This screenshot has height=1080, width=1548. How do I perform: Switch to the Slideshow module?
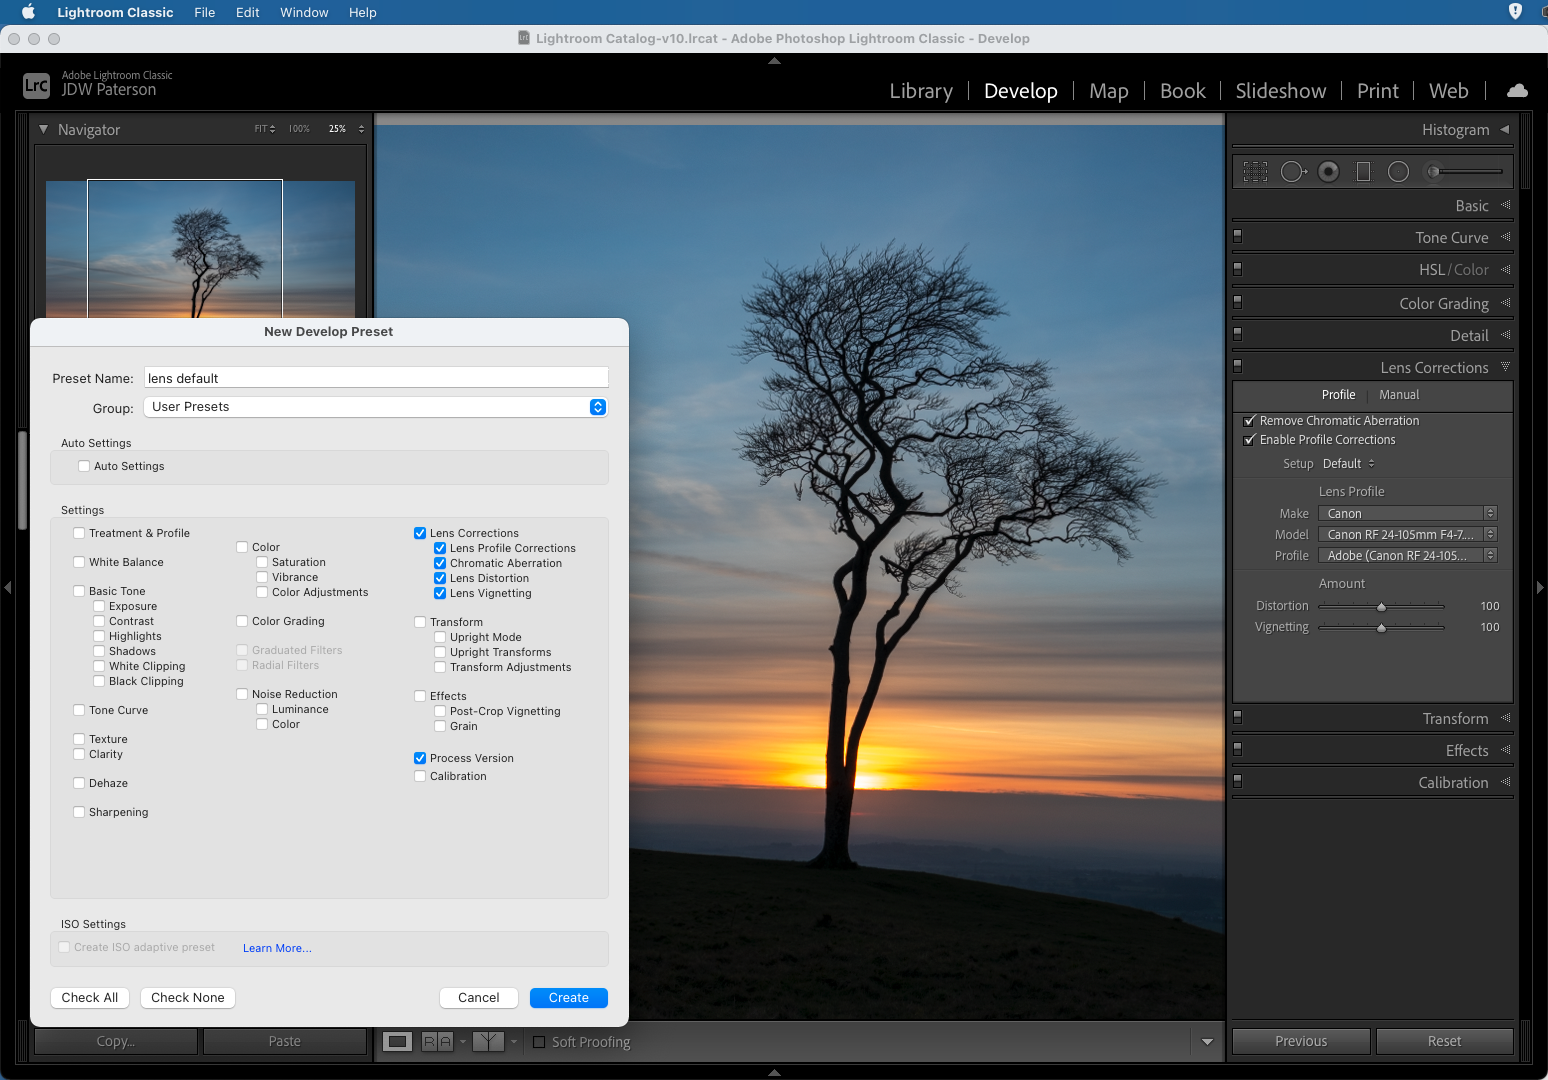pos(1281,91)
